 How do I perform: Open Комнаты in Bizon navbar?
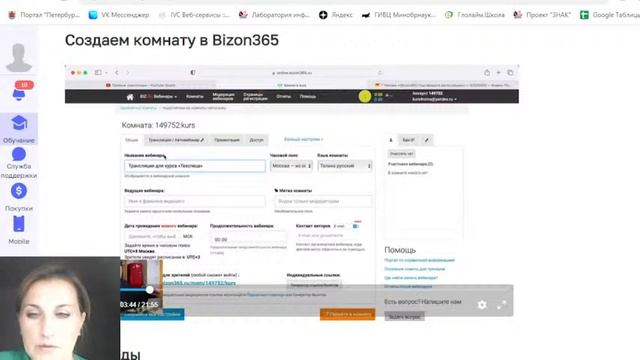[x=195, y=97]
